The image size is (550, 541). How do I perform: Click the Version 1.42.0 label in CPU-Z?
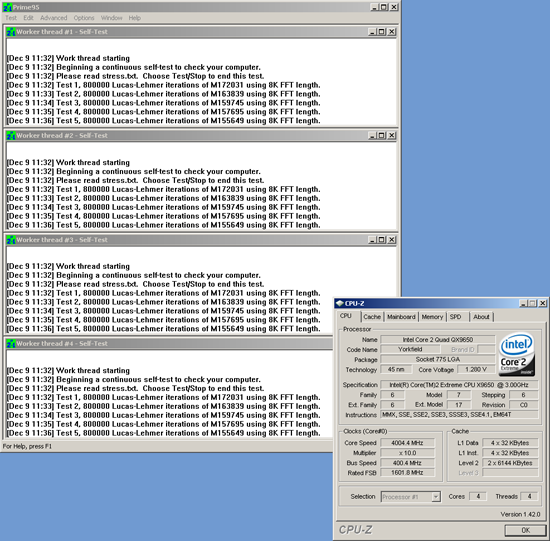(x=520, y=514)
